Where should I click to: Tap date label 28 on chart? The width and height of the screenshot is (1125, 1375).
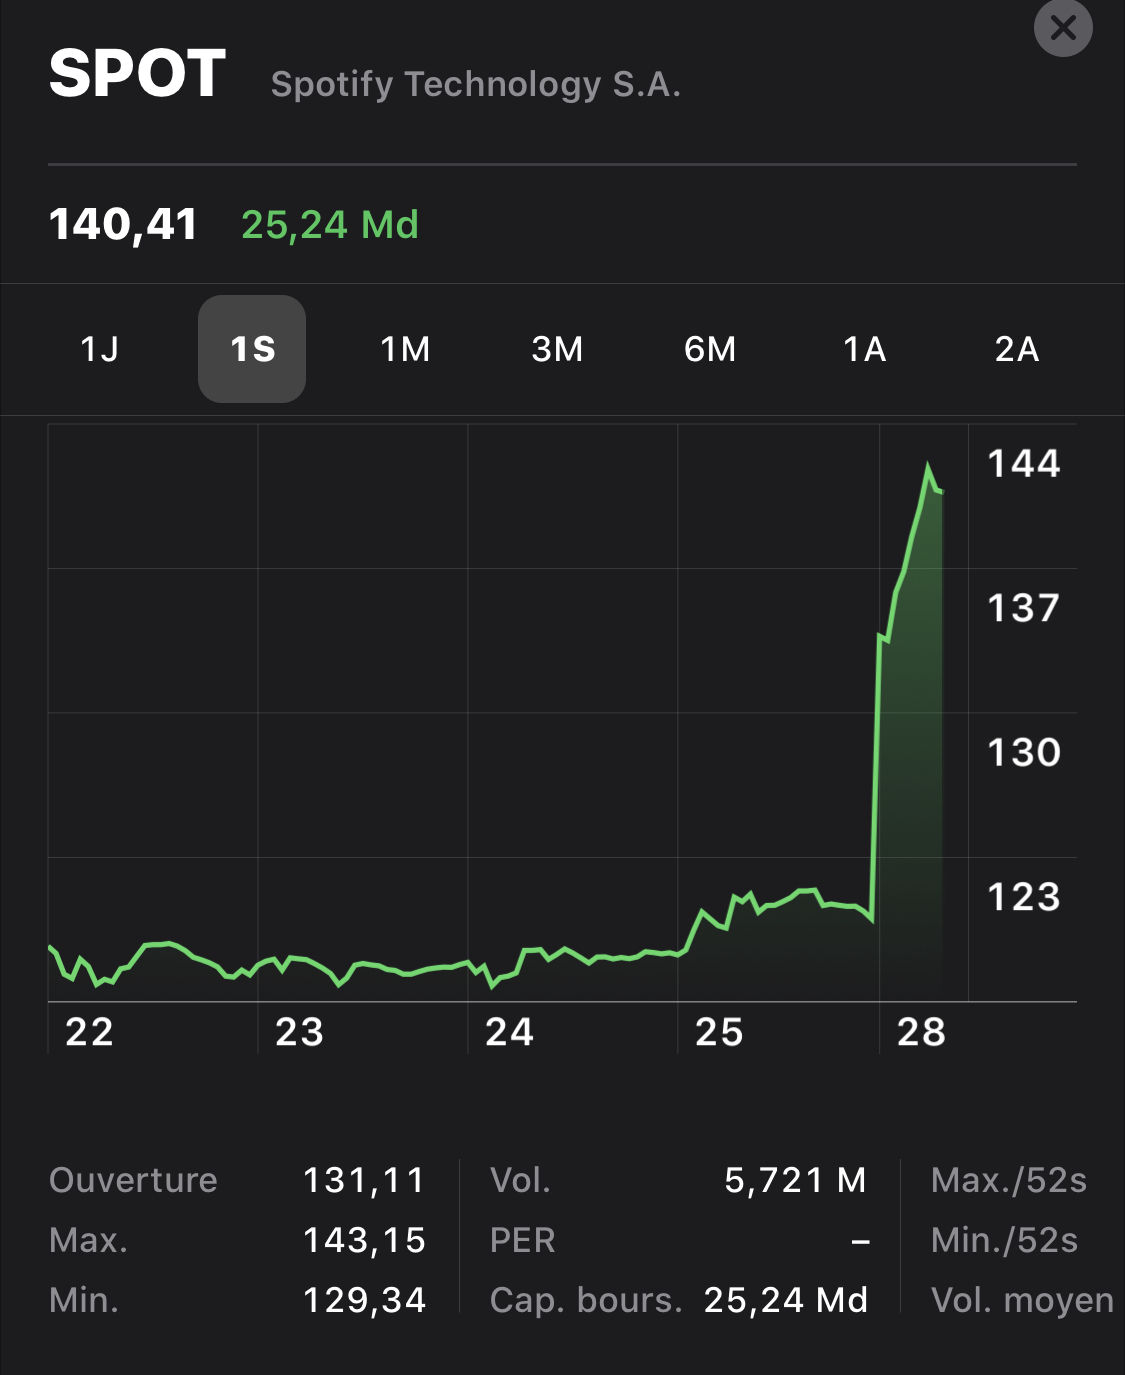[921, 1032]
